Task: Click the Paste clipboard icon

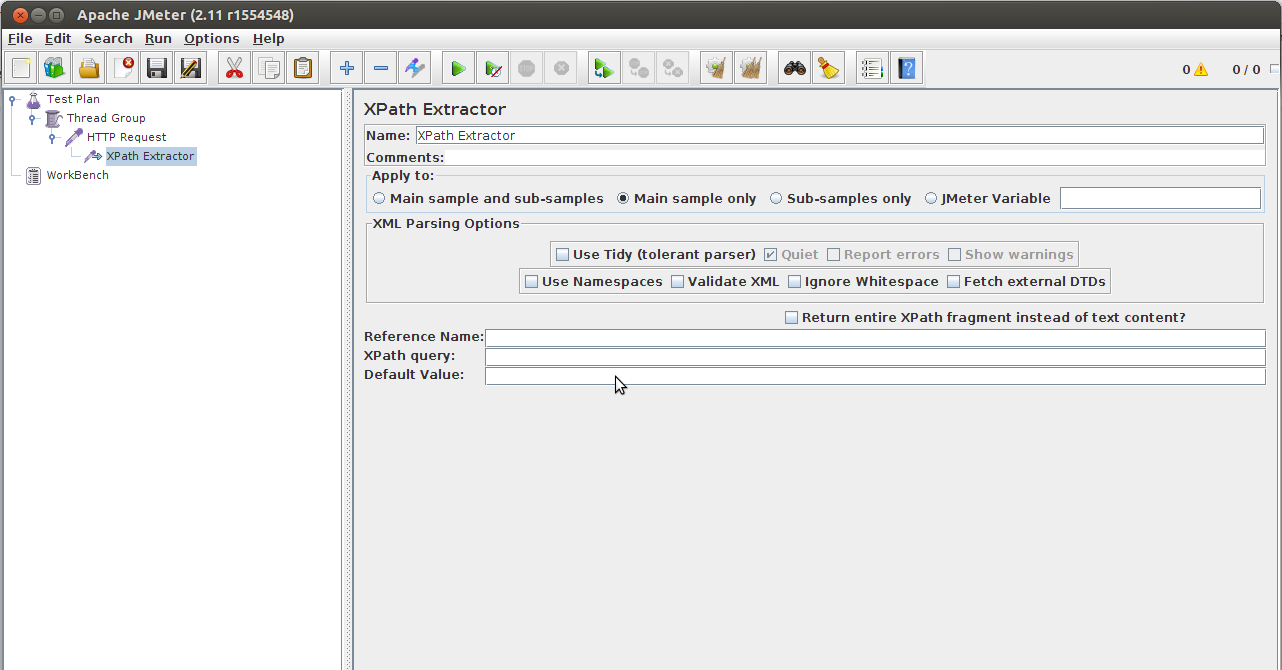Action: point(302,69)
